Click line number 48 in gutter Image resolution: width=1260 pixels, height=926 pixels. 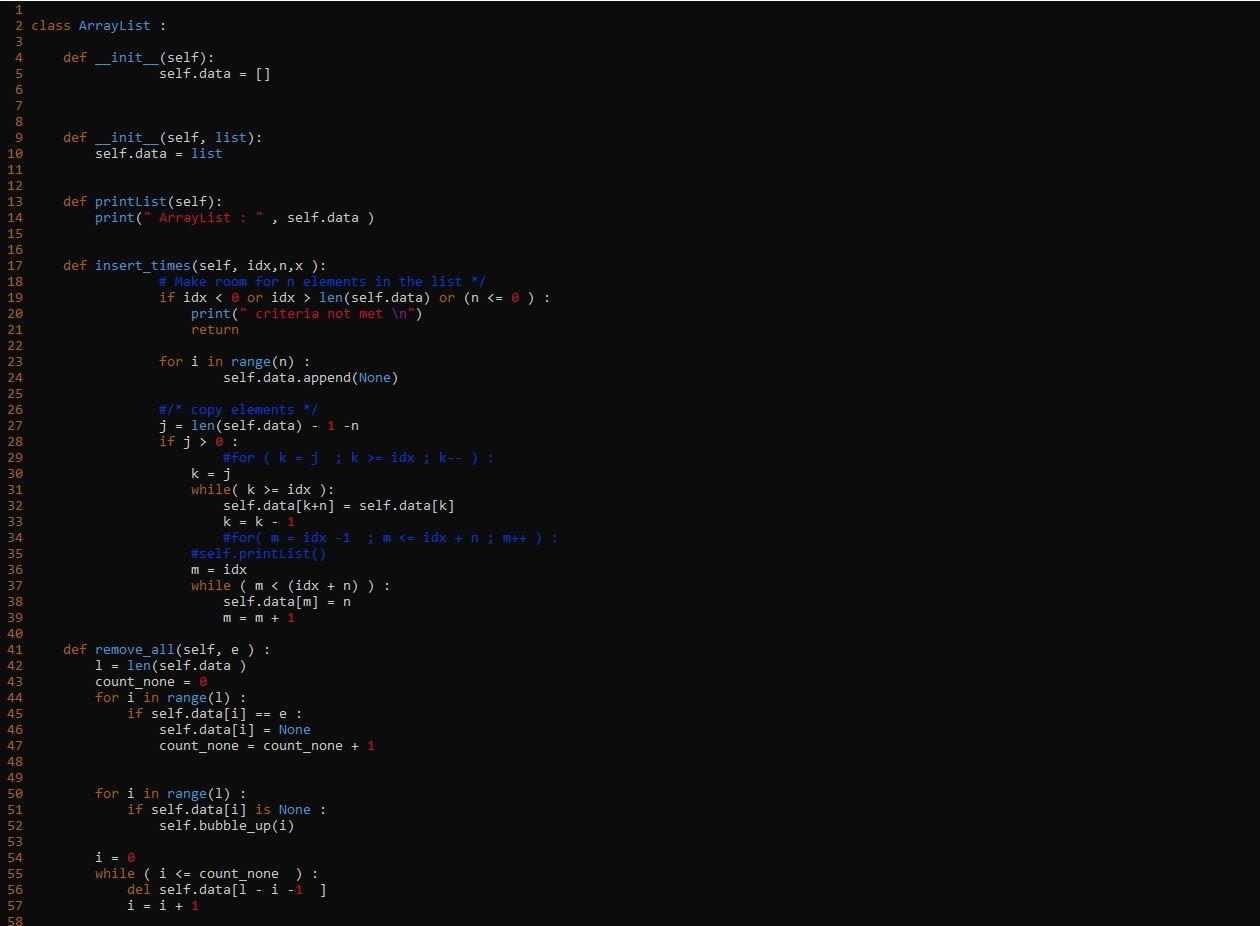pyautogui.click(x=15, y=762)
